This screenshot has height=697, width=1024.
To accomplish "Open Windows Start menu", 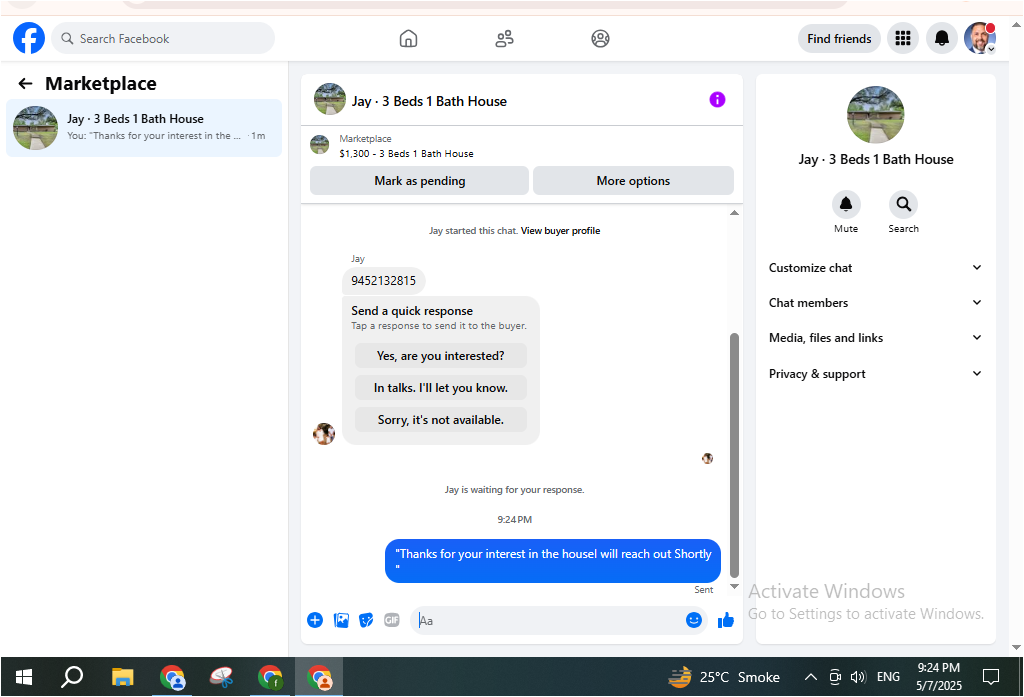I will [x=24, y=677].
